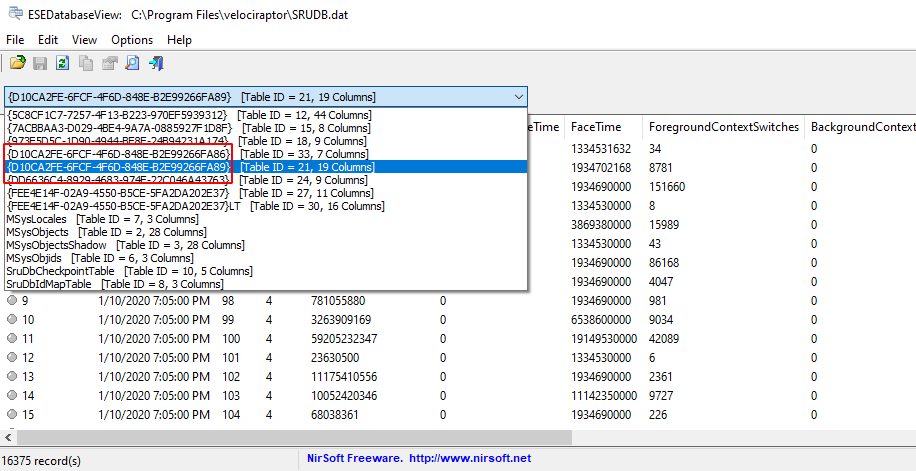The image size is (916, 471).
Task: Click the Copy selected items icon
Action: pyautogui.click(x=86, y=64)
